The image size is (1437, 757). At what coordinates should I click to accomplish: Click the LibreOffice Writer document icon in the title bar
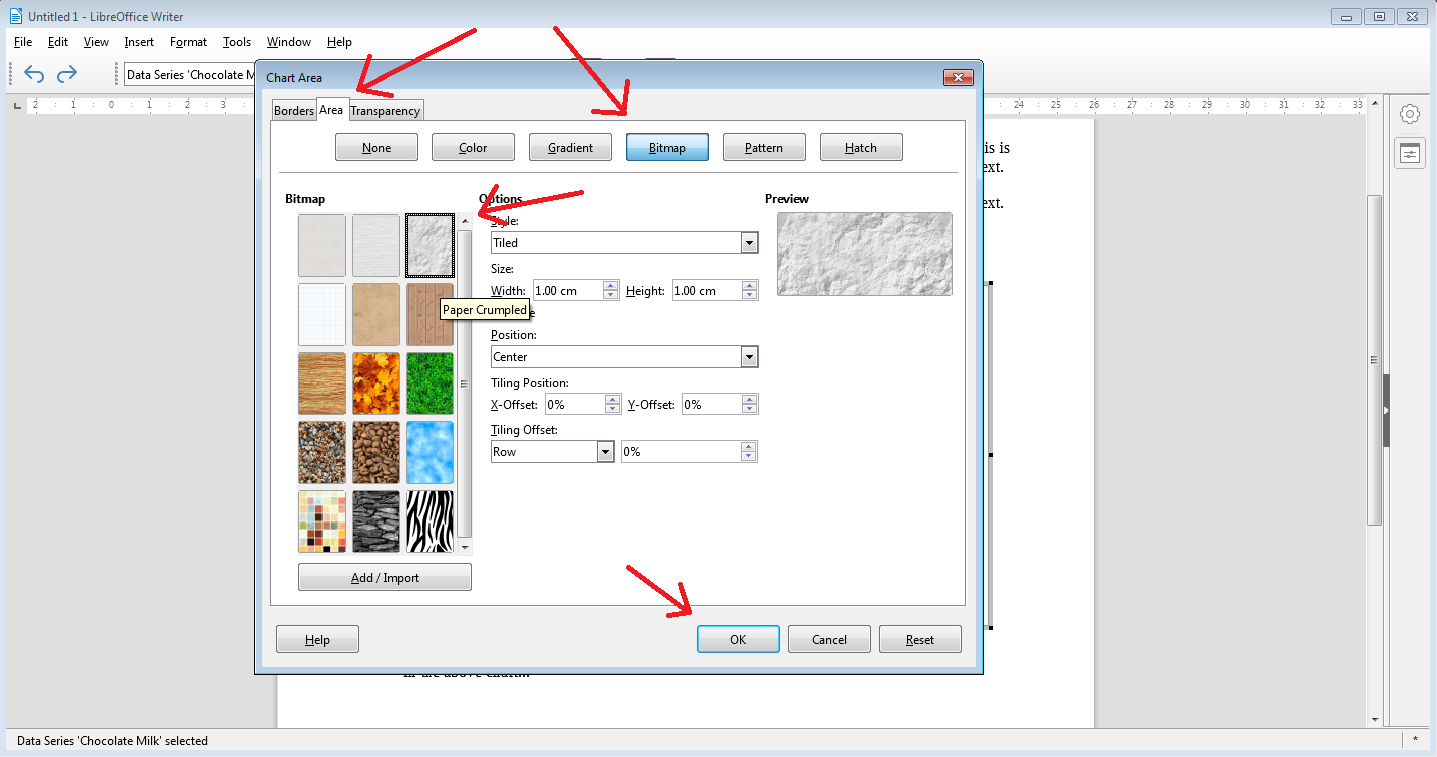[15, 16]
